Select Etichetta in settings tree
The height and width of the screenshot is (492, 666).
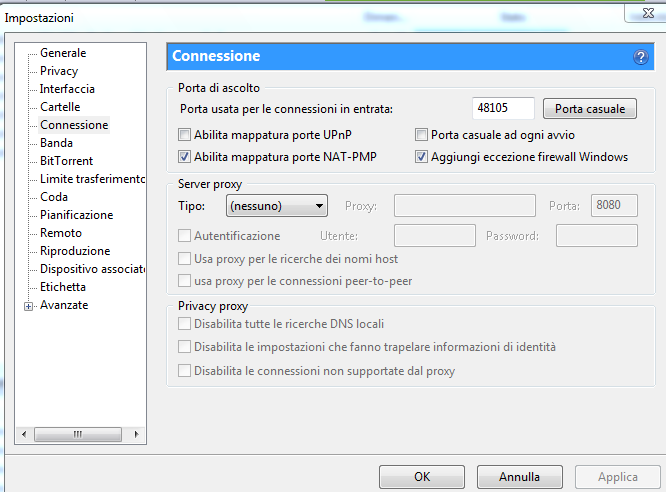coord(62,287)
